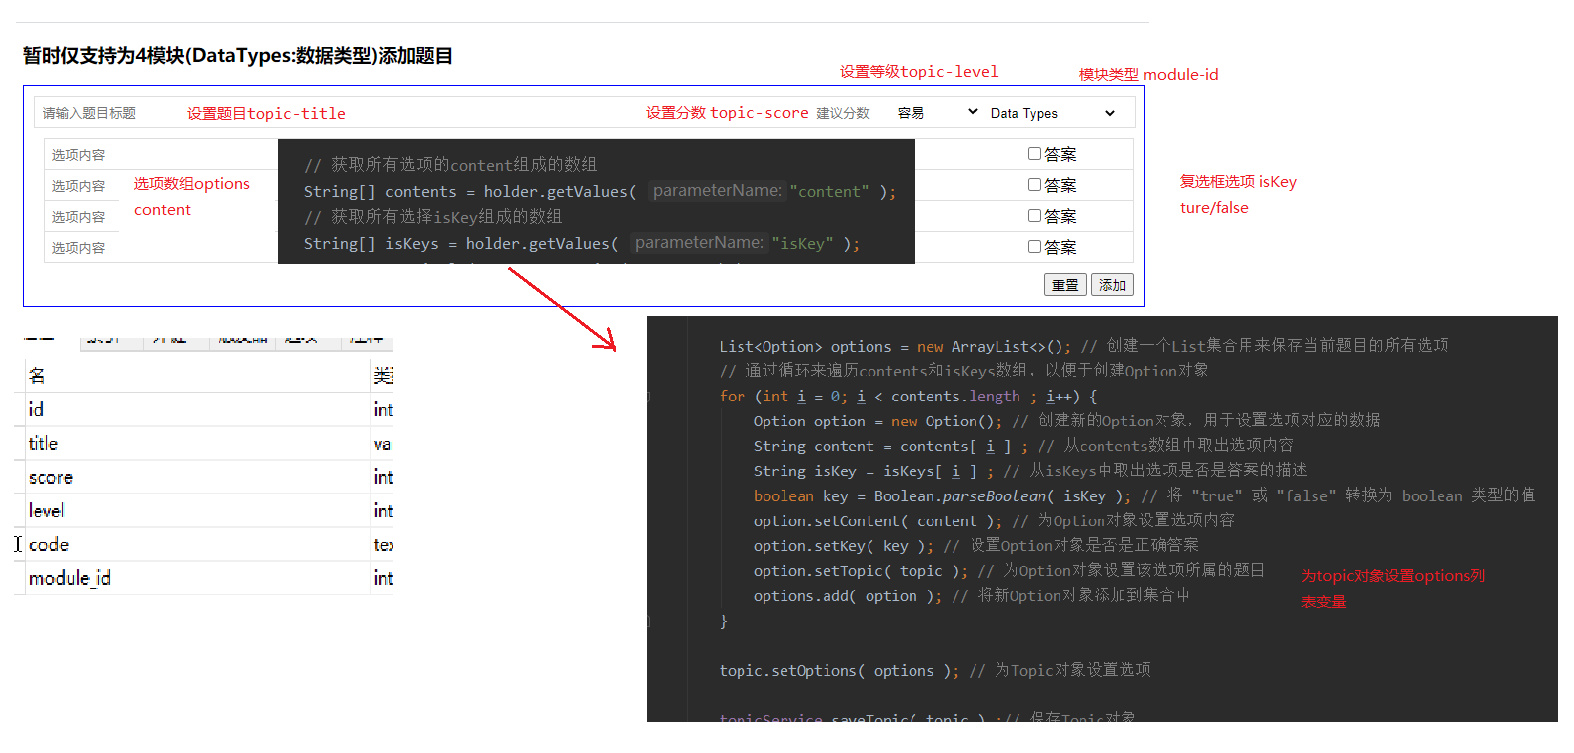This screenshot has width=1574, height=753.
Task: Select the score row in the table
Action: [x=209, y=477]
